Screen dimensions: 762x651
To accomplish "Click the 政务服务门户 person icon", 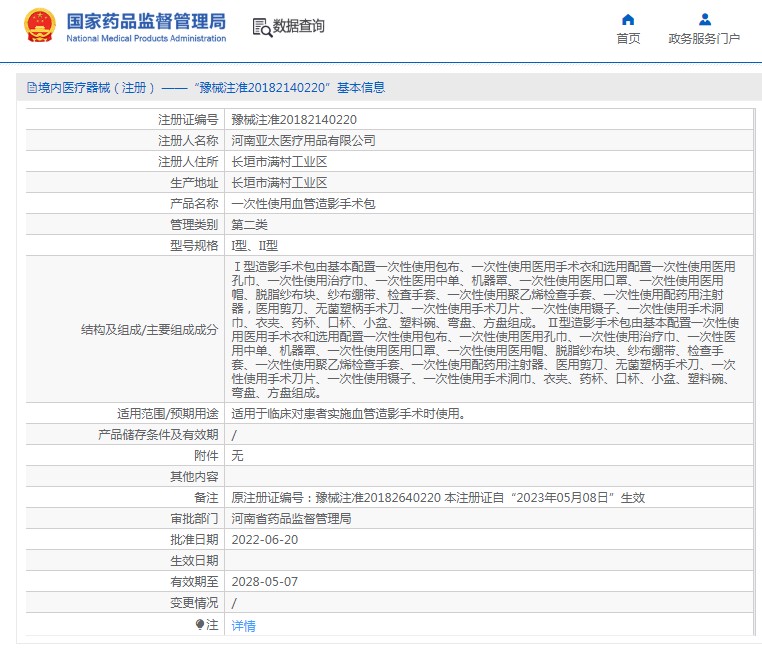I will click(x=705, y=20).
